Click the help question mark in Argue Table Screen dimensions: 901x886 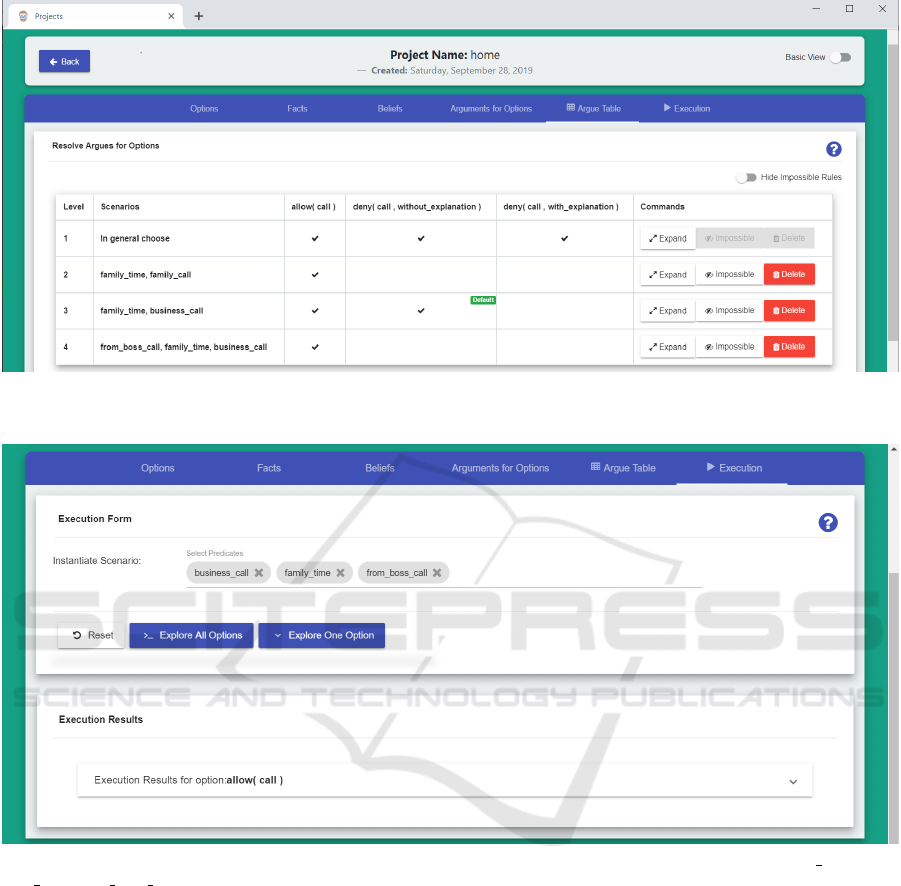coord(833,149)
